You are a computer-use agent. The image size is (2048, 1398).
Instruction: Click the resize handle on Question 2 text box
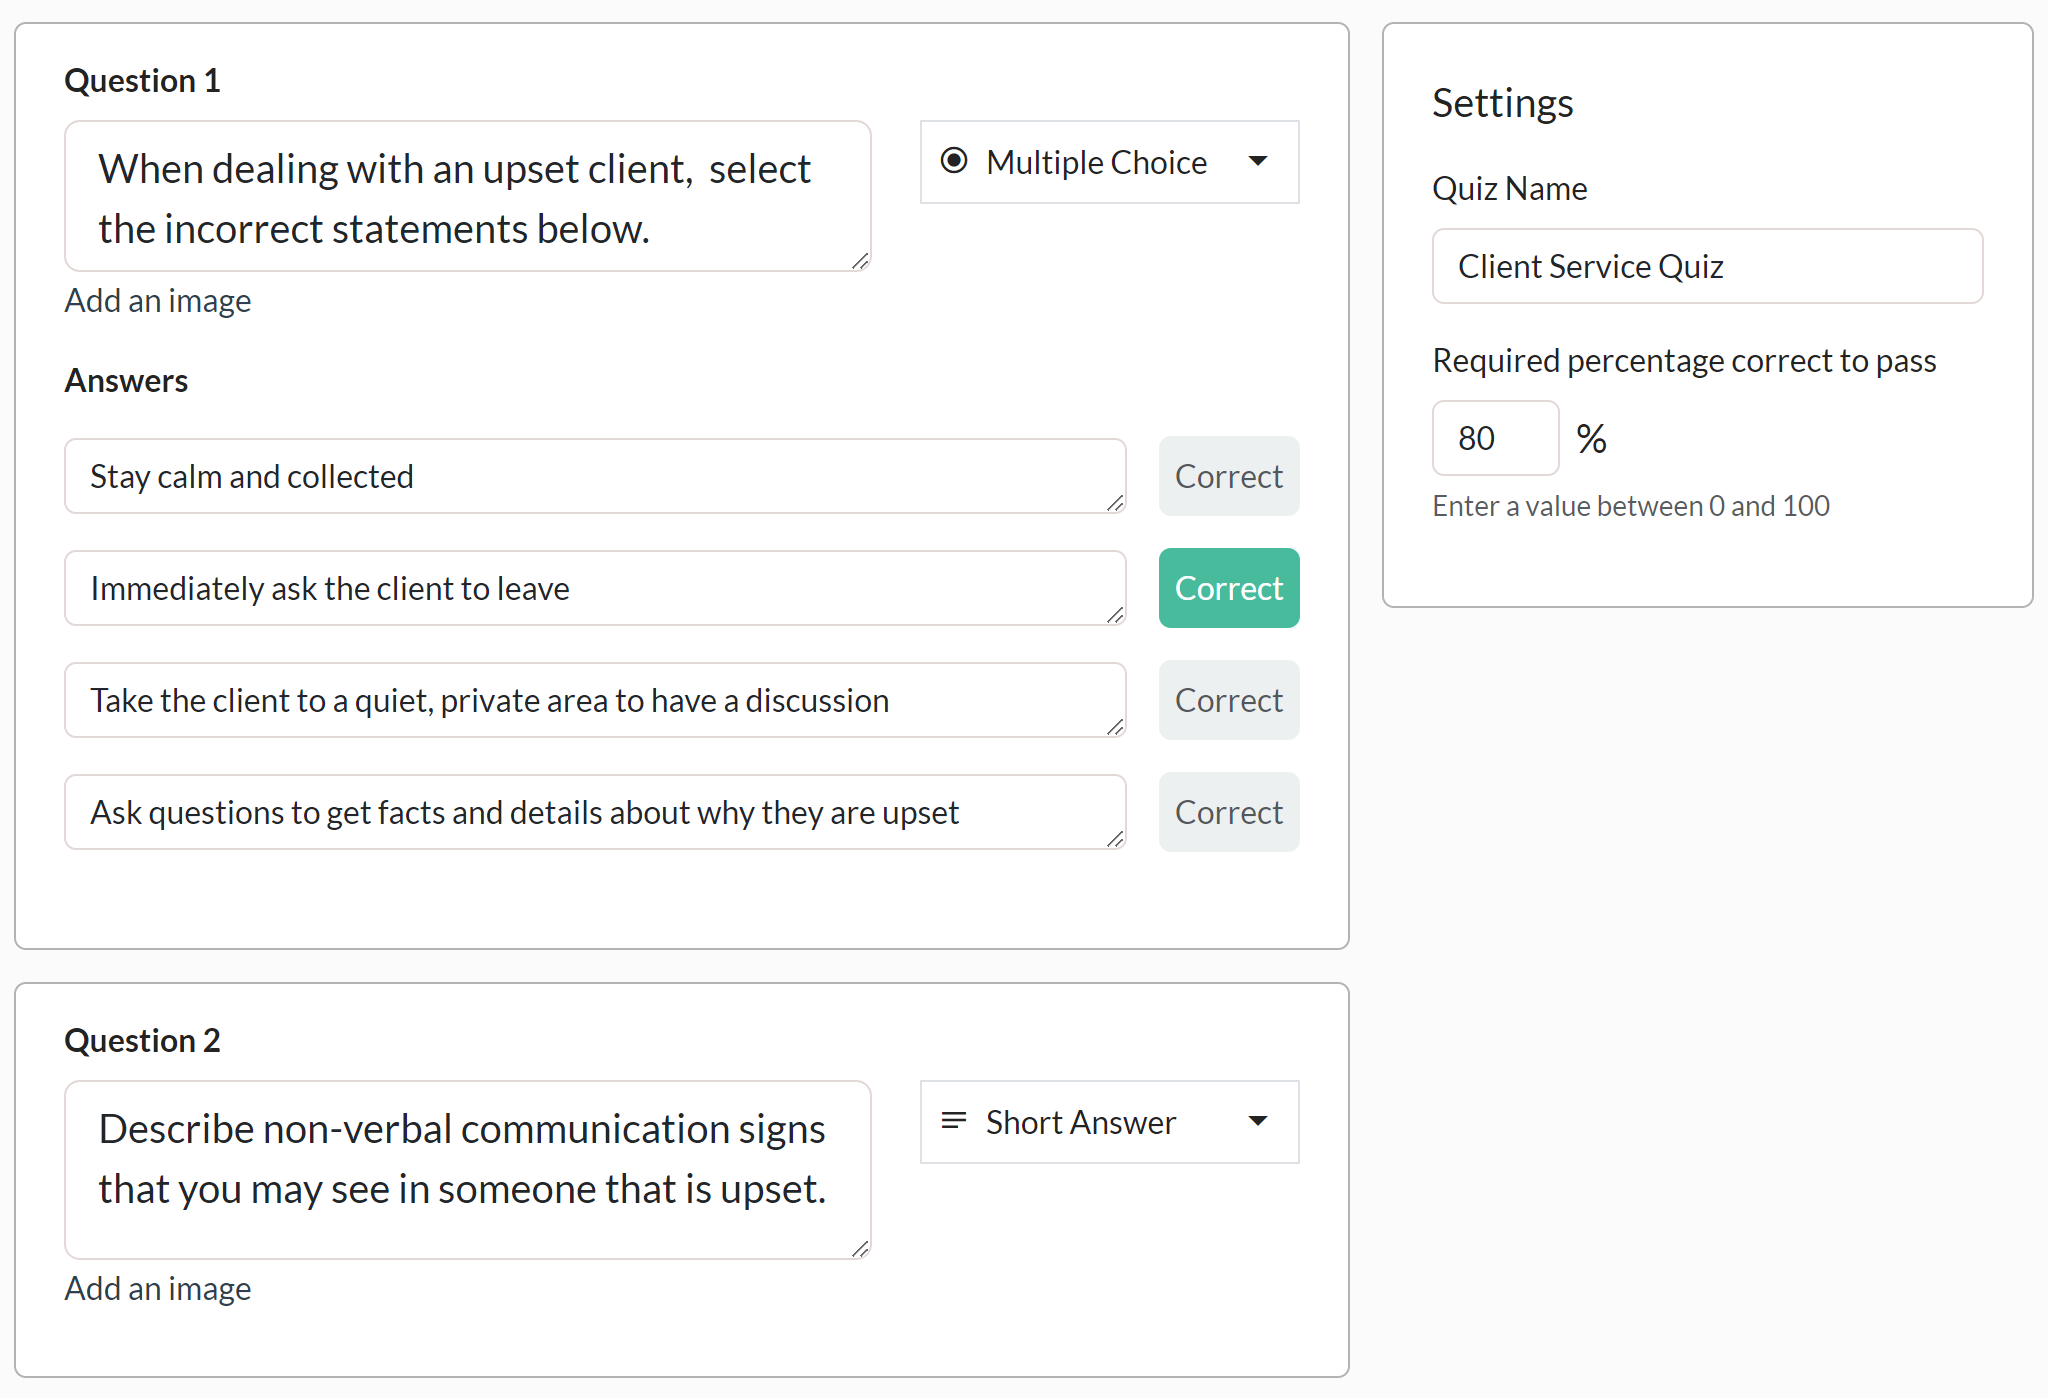[860, 1249]
